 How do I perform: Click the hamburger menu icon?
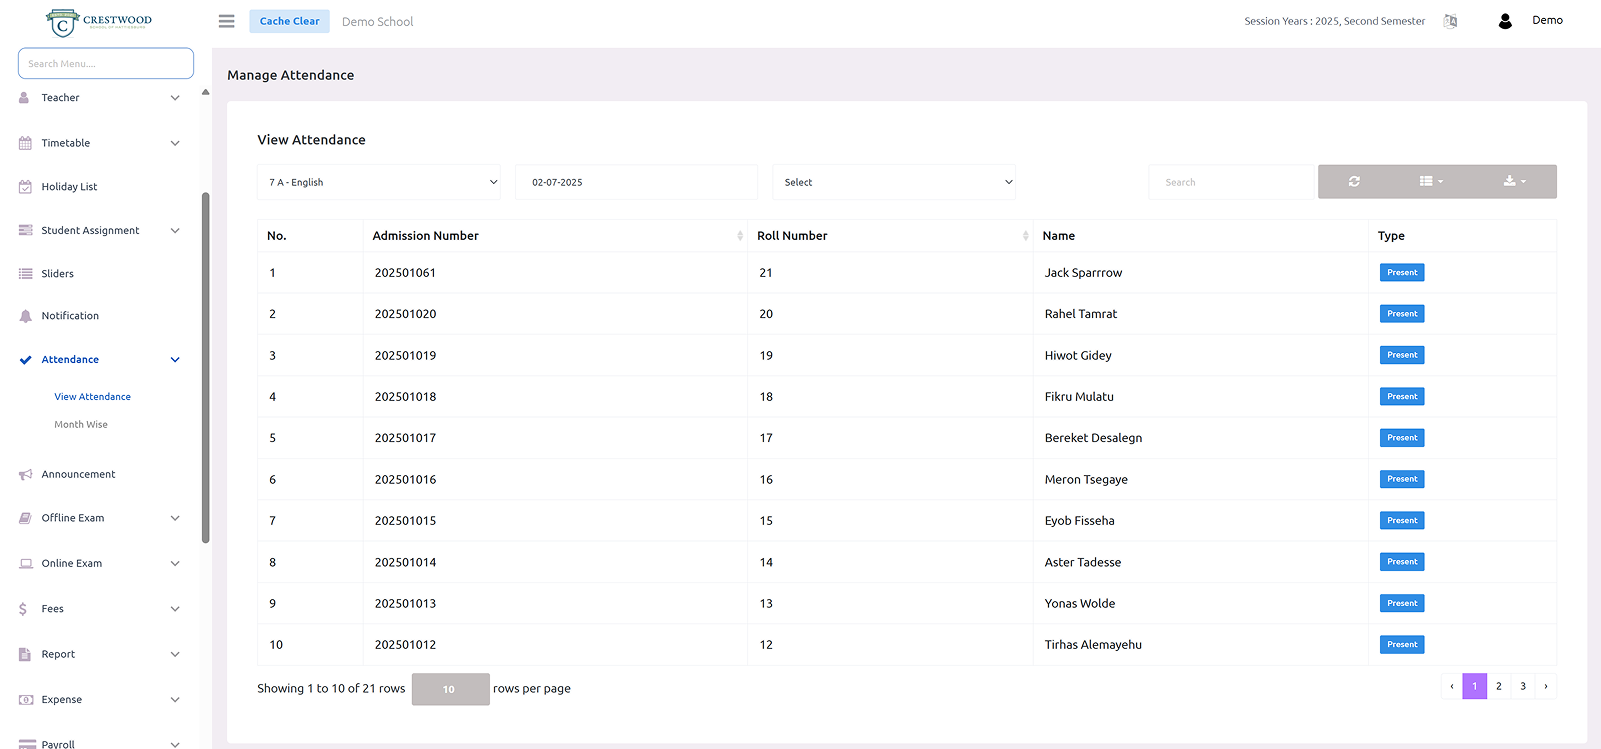tap(227, 21)
